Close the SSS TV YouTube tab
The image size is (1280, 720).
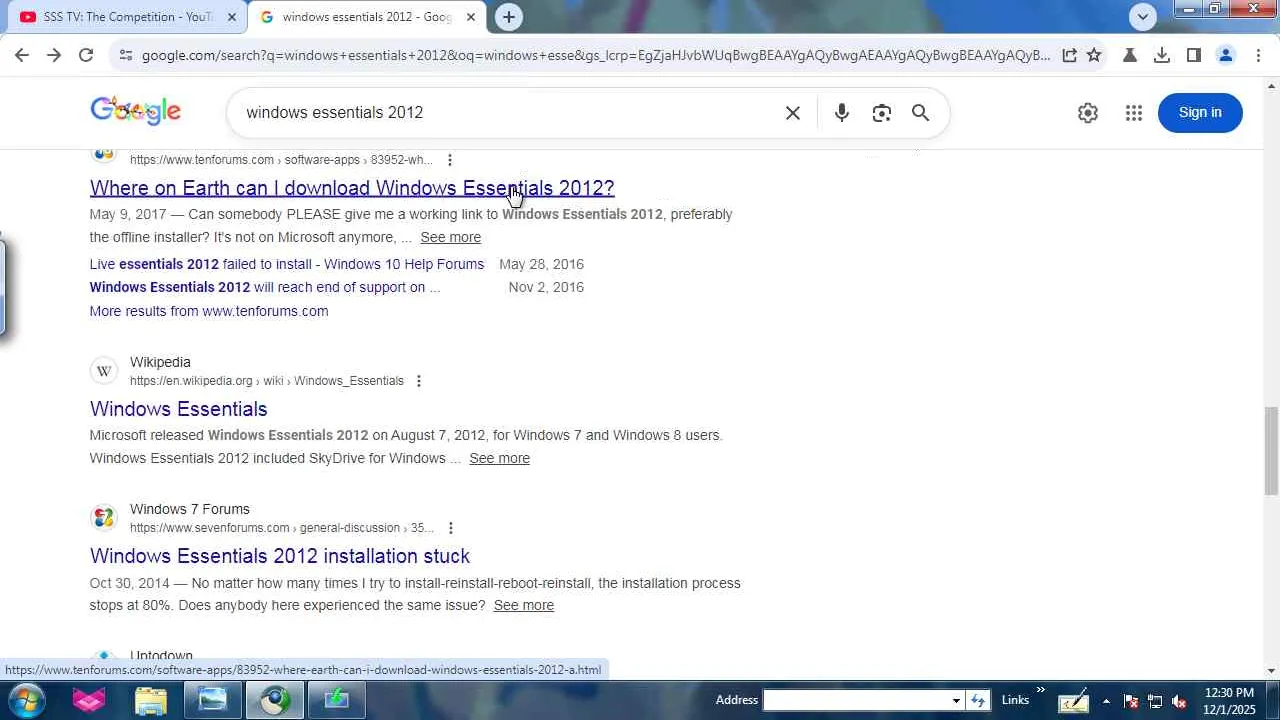tap(232, 17)
